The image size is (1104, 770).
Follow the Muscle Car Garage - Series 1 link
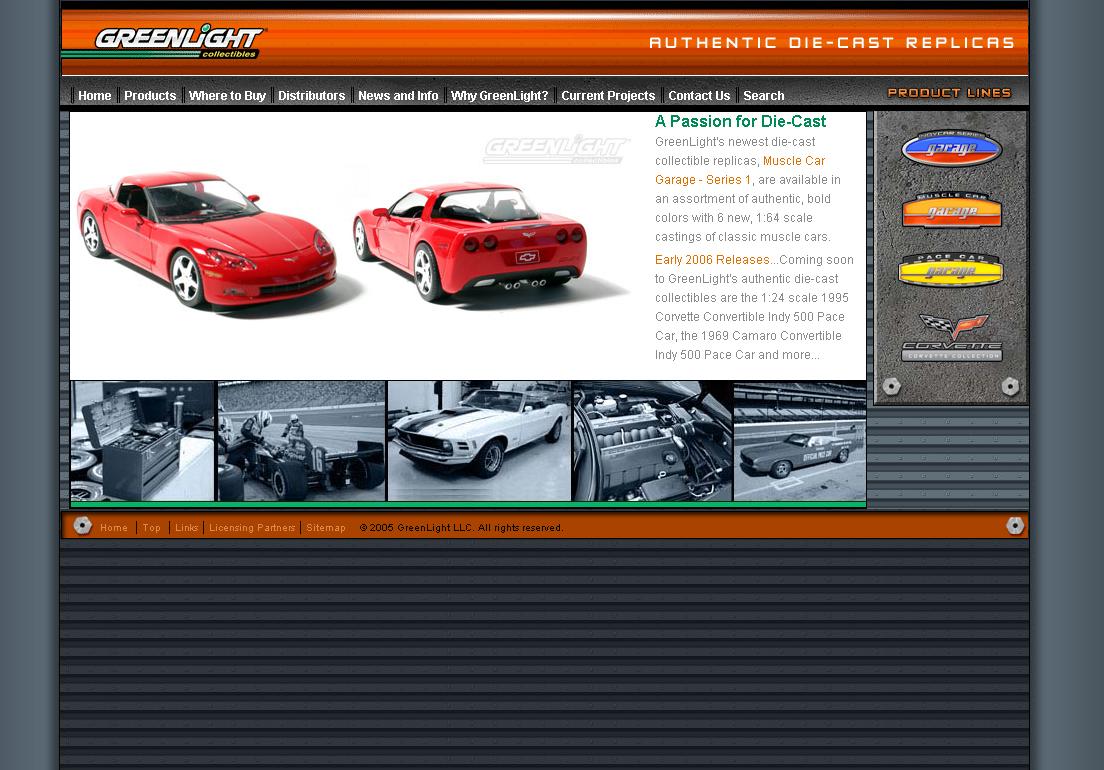(740, 170)
